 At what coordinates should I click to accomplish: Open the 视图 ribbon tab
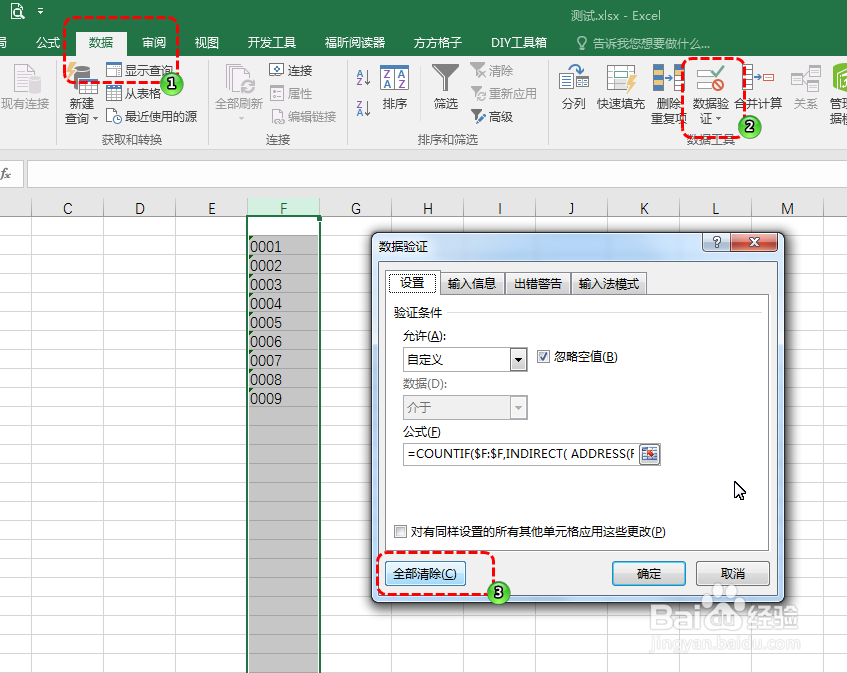[206, 42]
